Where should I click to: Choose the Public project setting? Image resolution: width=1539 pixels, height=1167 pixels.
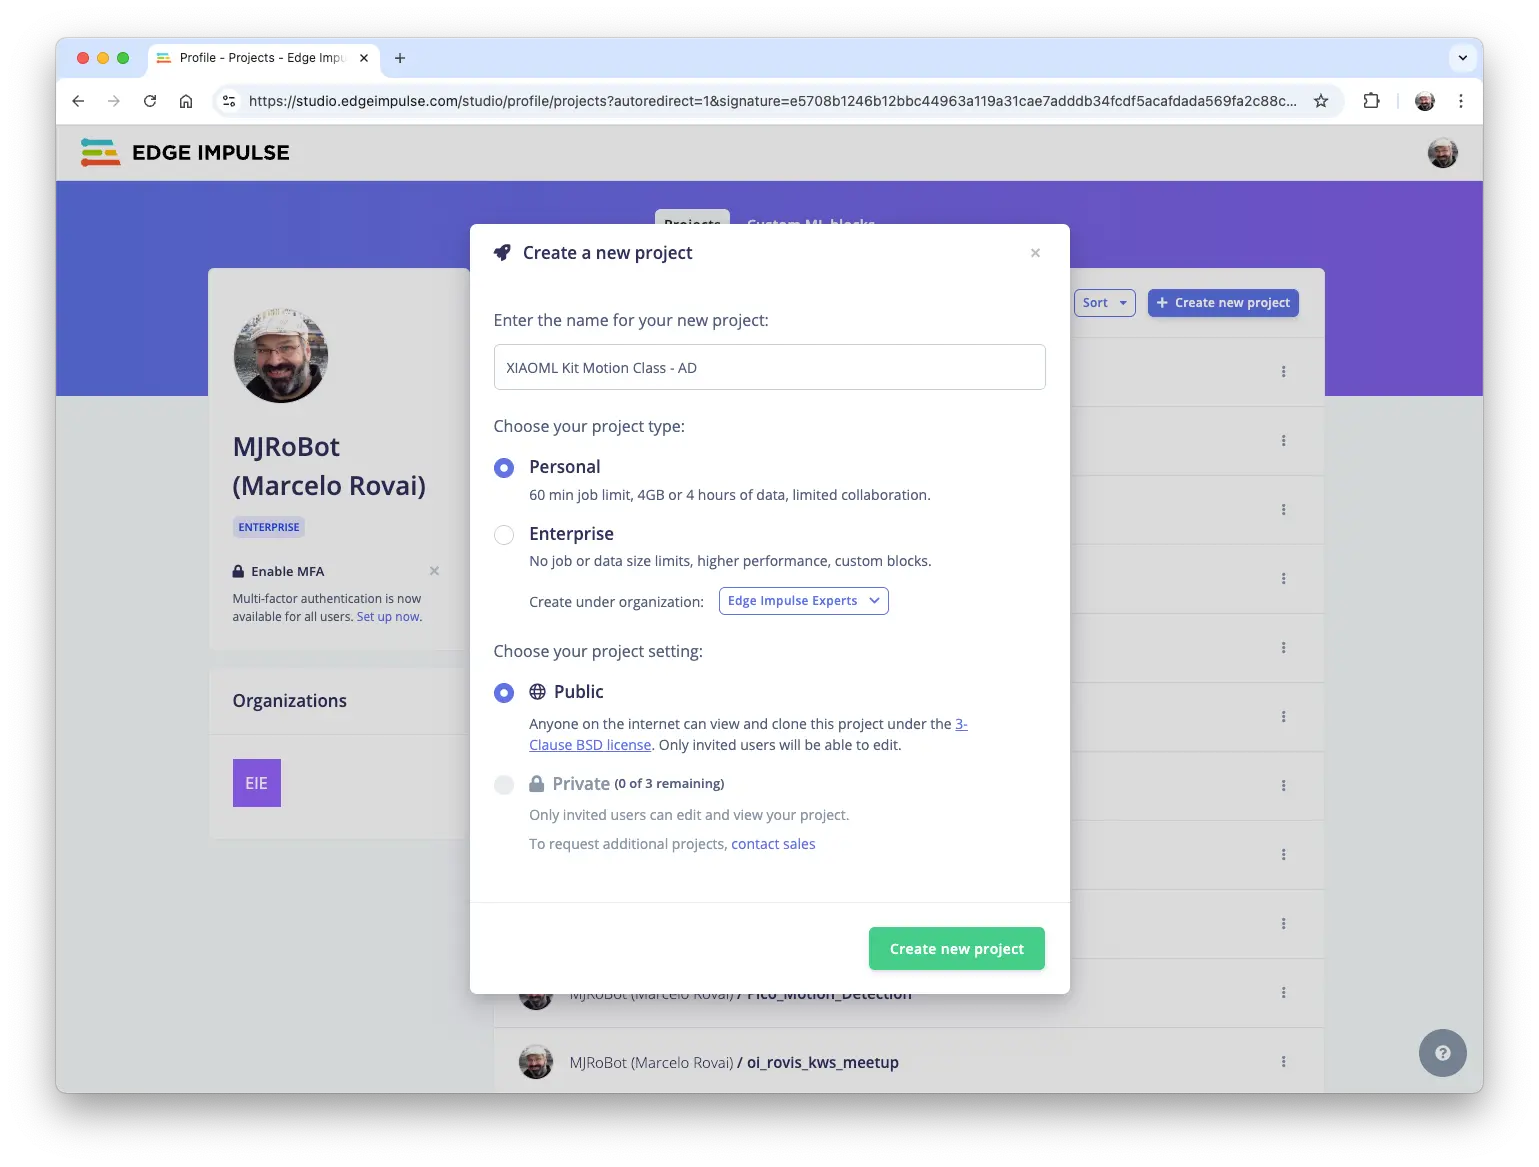(x=504, y=693)
